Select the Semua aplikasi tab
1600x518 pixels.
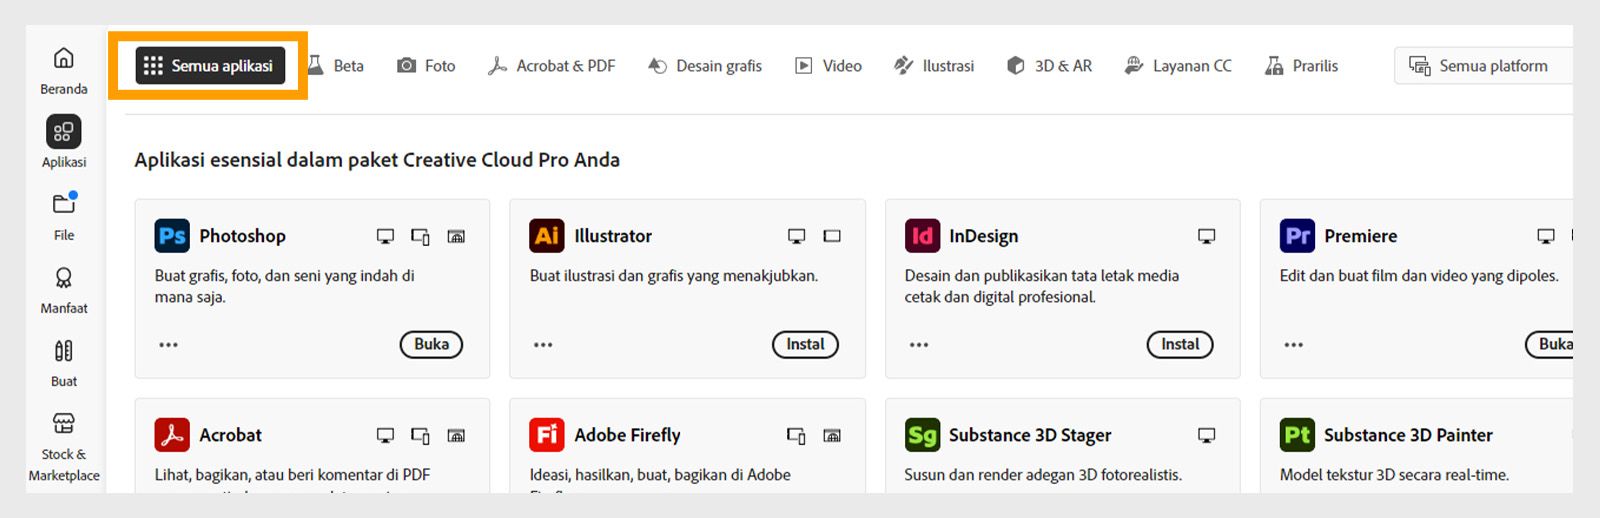[x=210, y=66]
